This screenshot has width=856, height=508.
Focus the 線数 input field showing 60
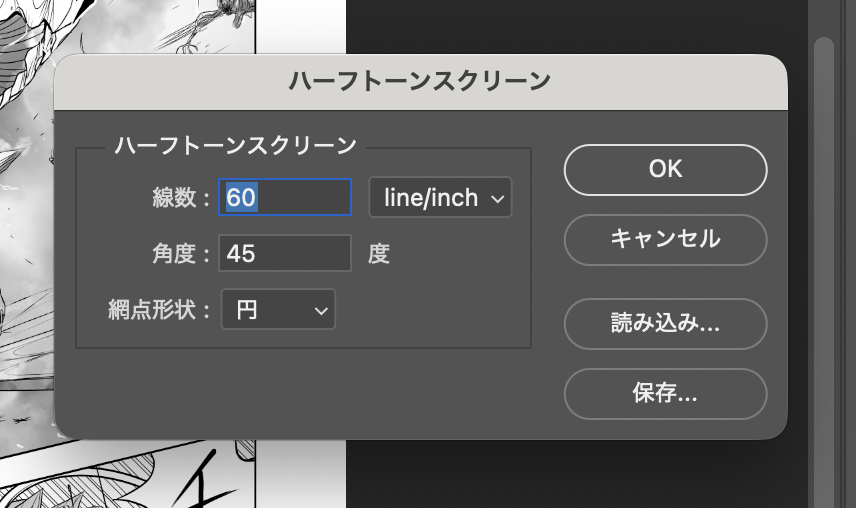coord(285,198)
